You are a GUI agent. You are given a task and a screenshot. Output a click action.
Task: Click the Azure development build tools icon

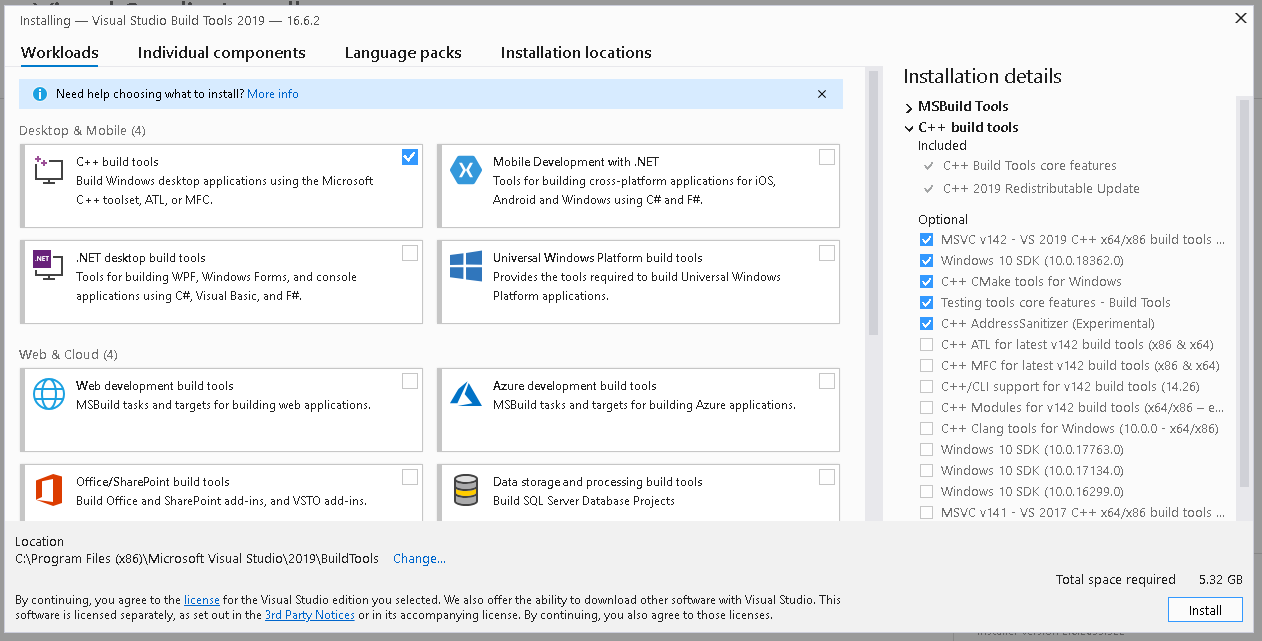click(466, 394)
